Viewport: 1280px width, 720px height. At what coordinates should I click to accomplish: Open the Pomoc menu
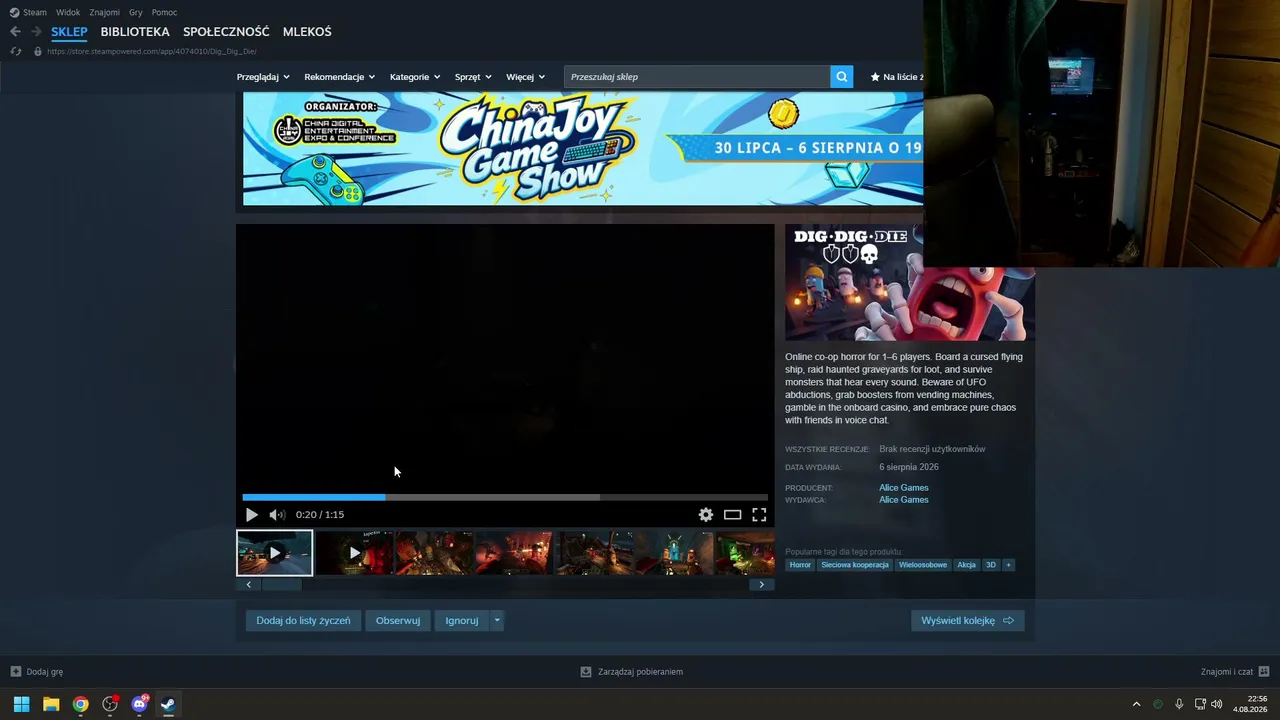coord(165,12)
